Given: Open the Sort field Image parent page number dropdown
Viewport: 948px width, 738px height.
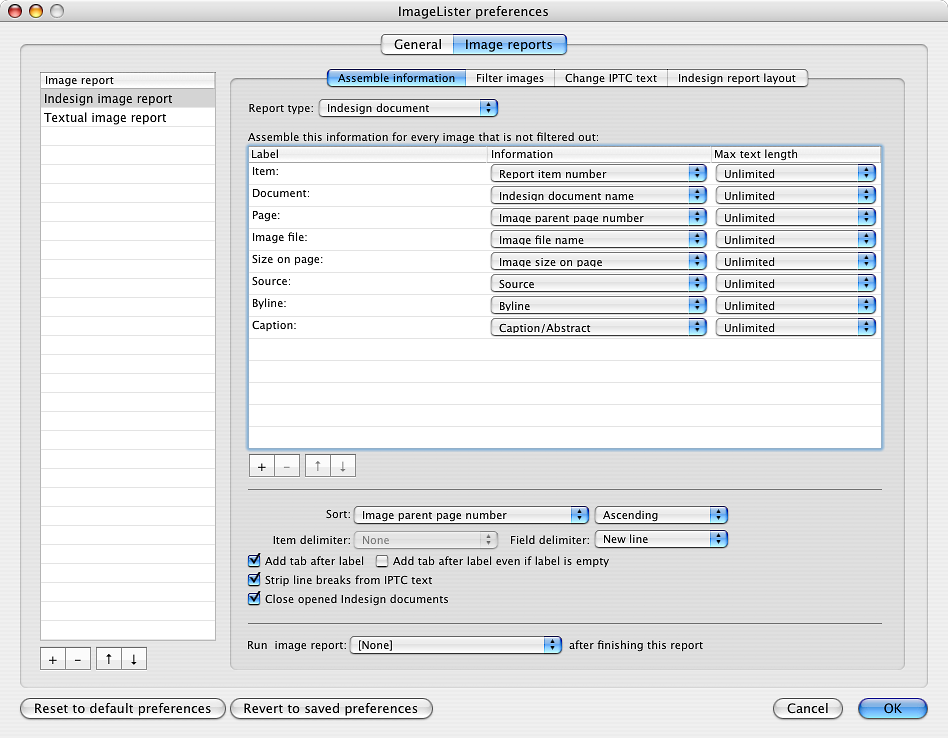Looking at the screenshot, I should point(471,515).
